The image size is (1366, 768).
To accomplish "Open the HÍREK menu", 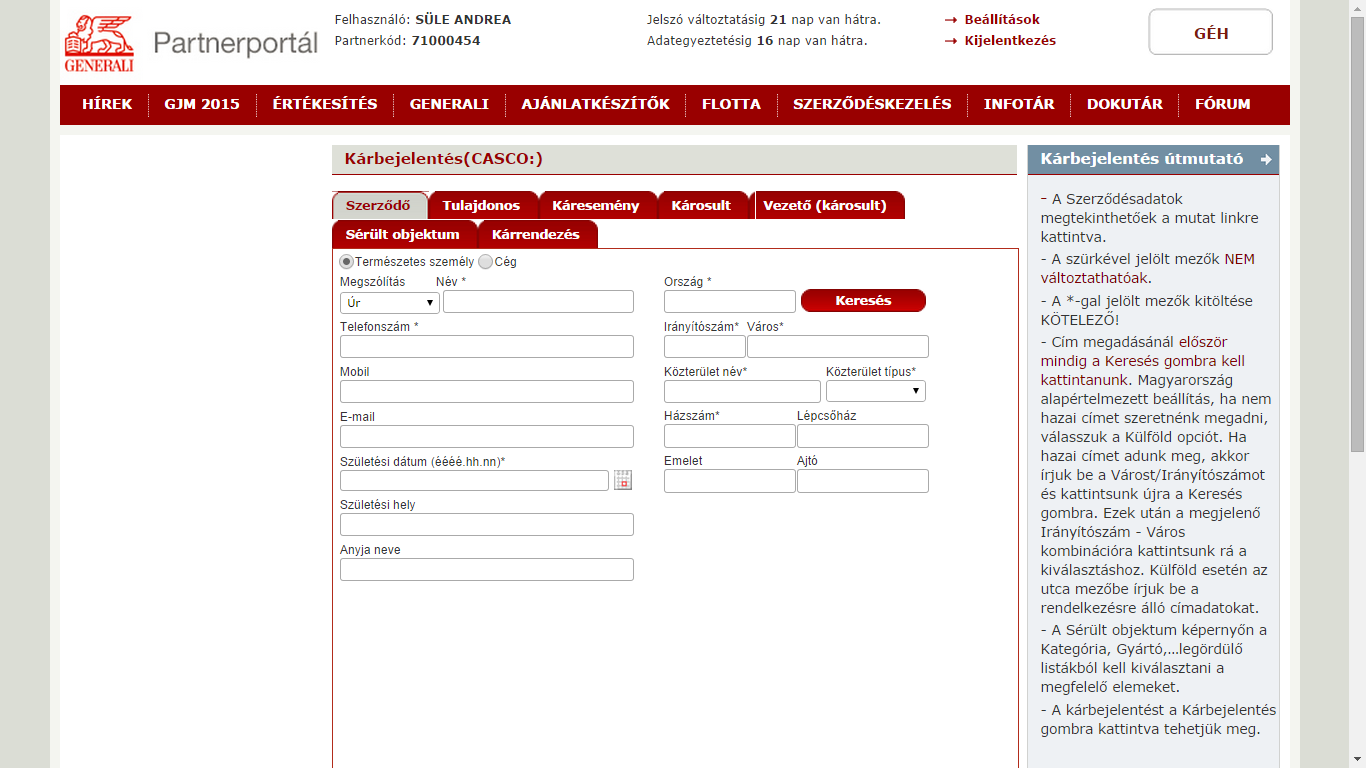I will coord(107,104).
